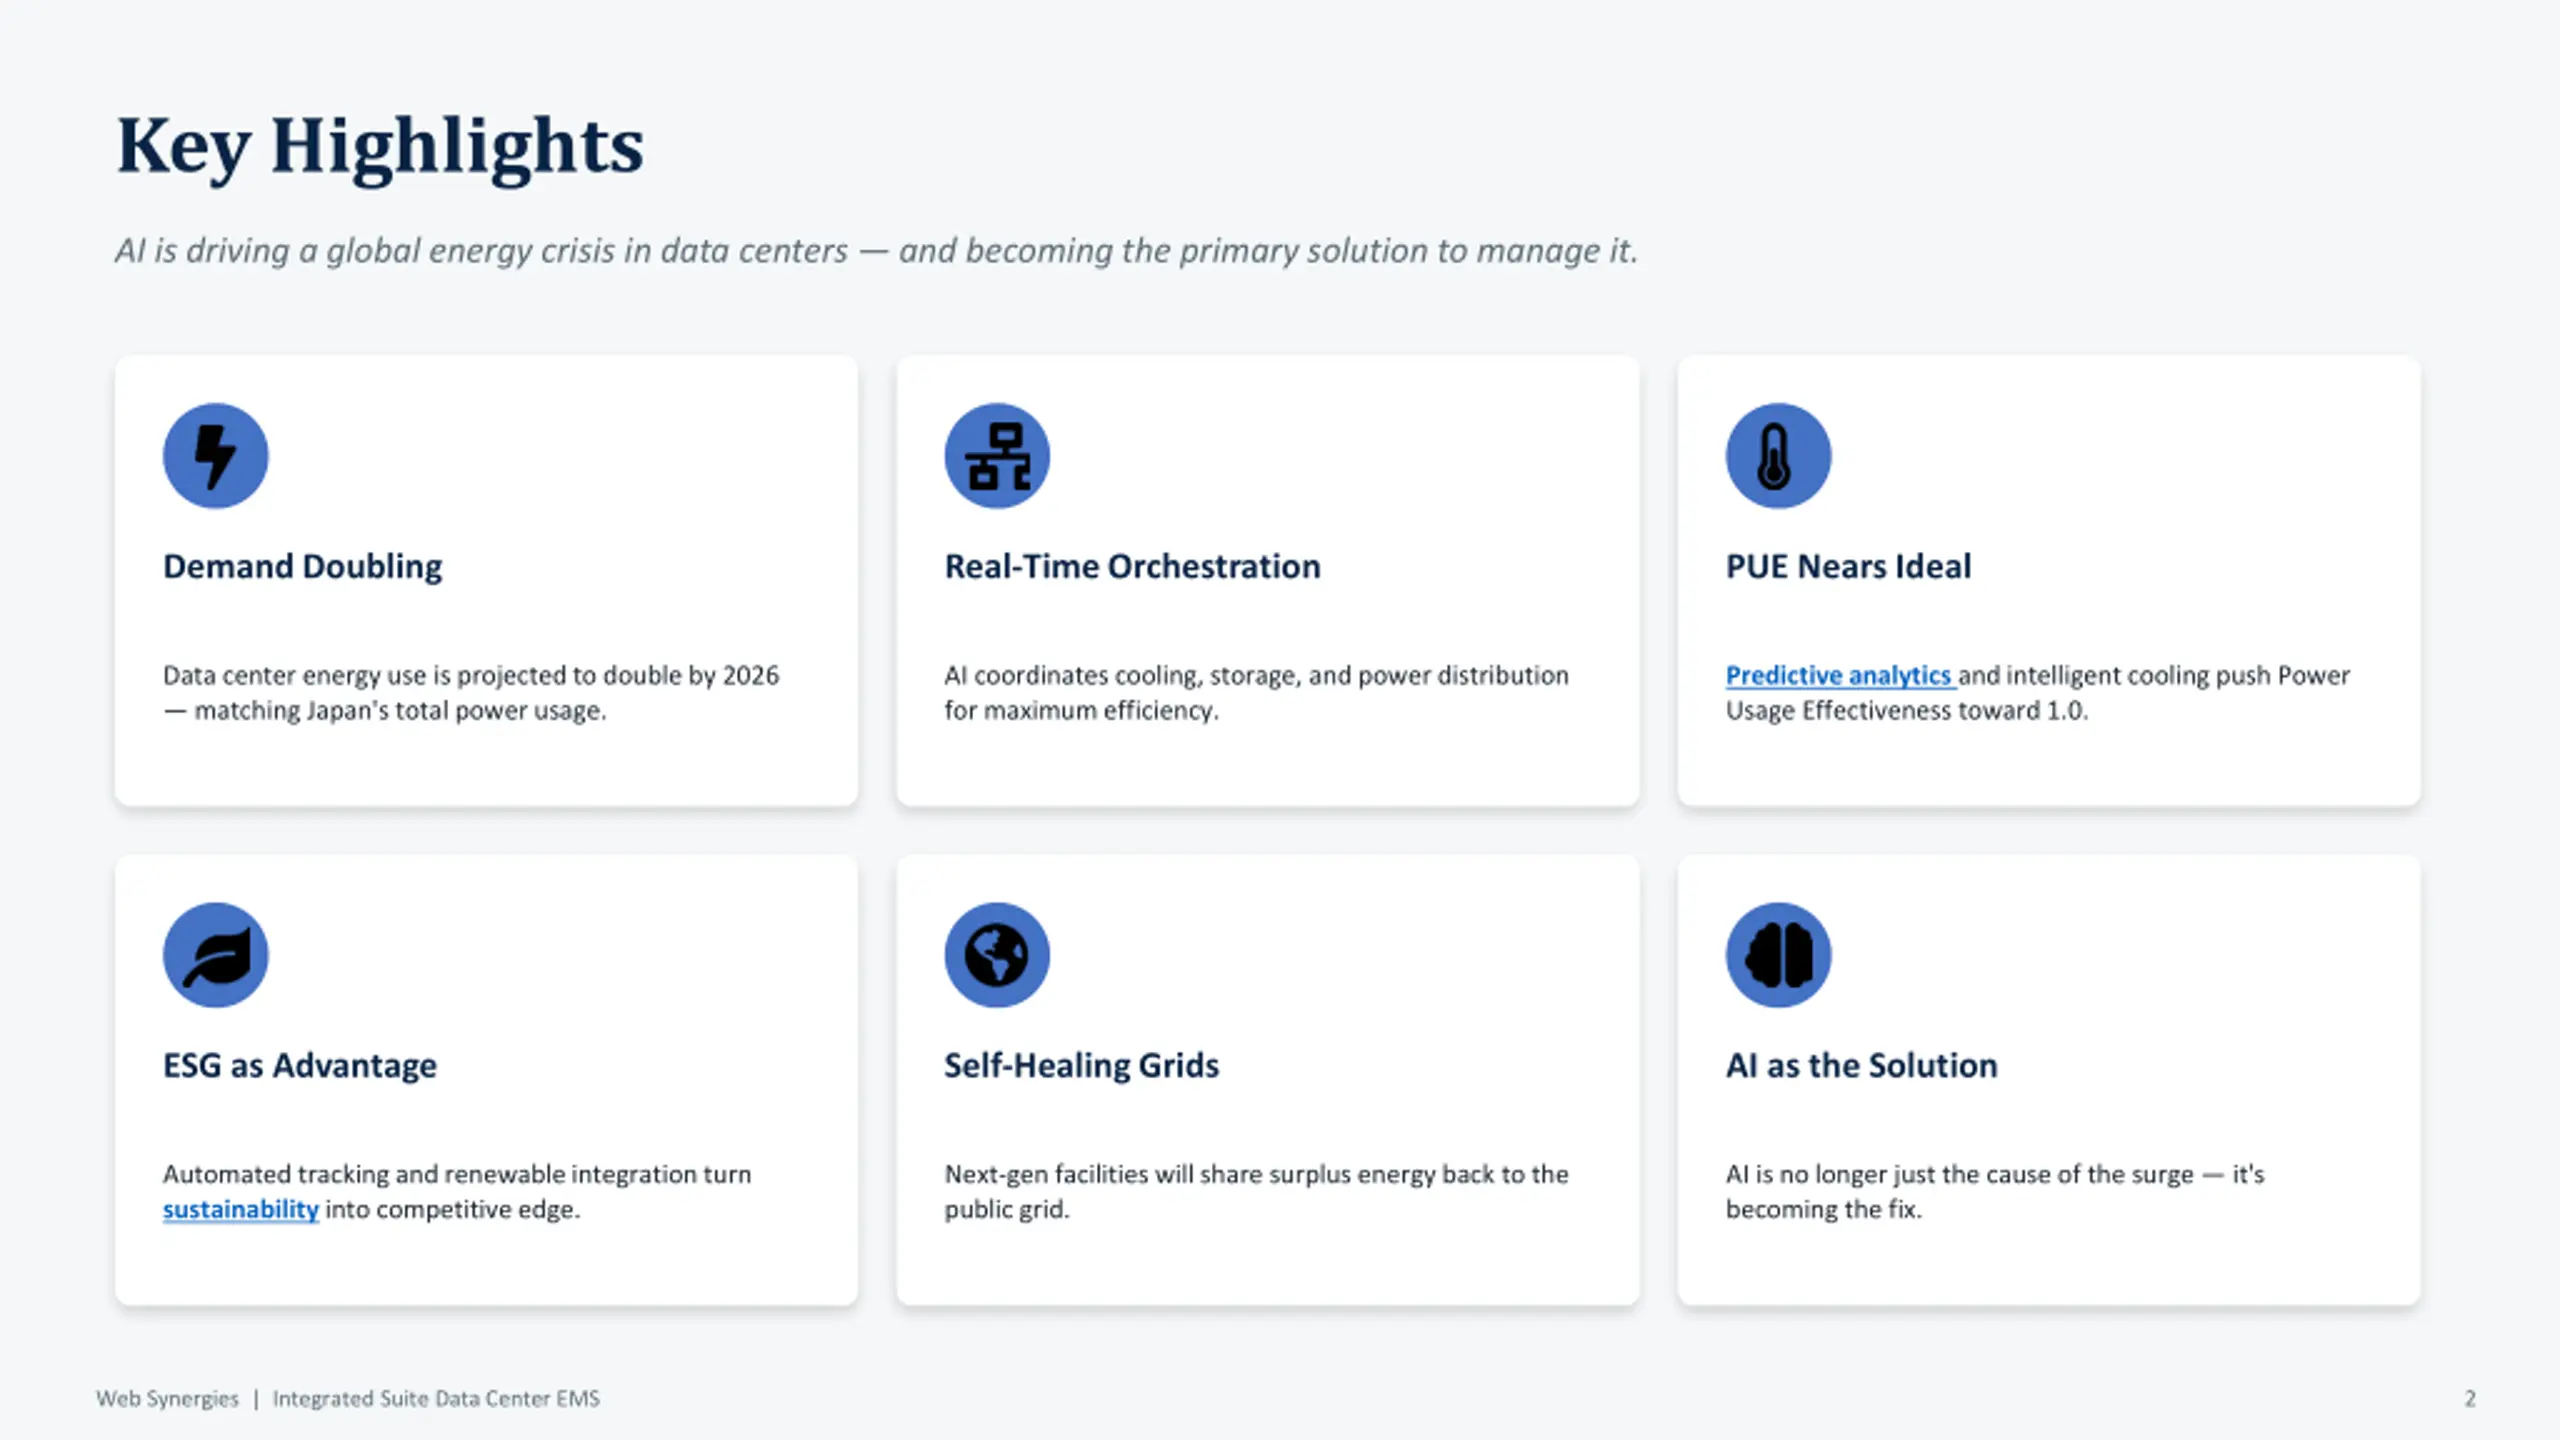2560x1440 pixels.
Task: Click the network diagram Real-Time Orchestration icon
Action: click(x=997, y=456)
